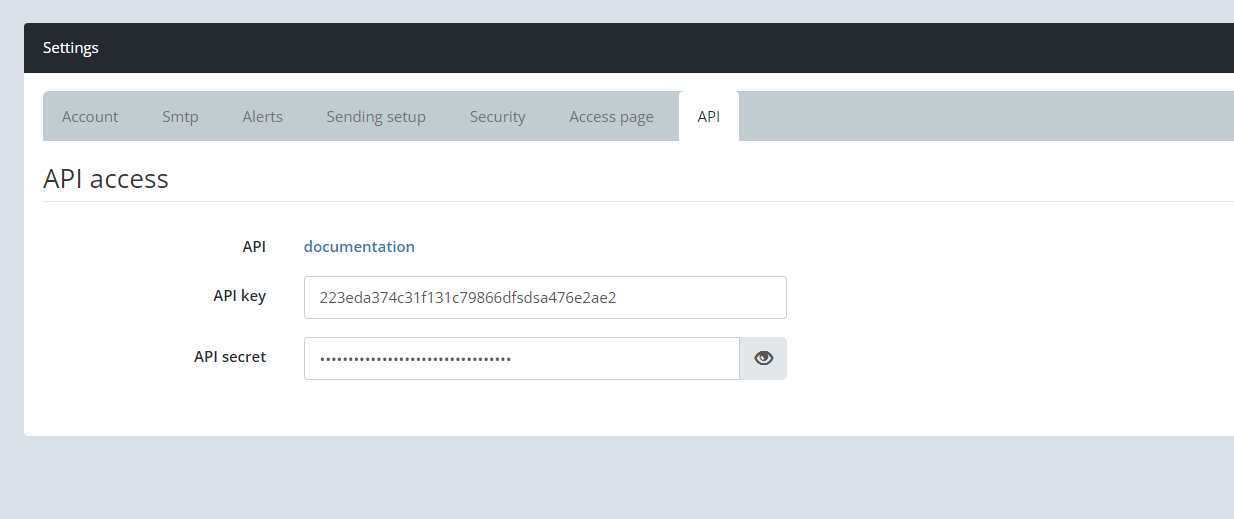Focus the API key text field

pyautogui.click(x=545, y=297)
